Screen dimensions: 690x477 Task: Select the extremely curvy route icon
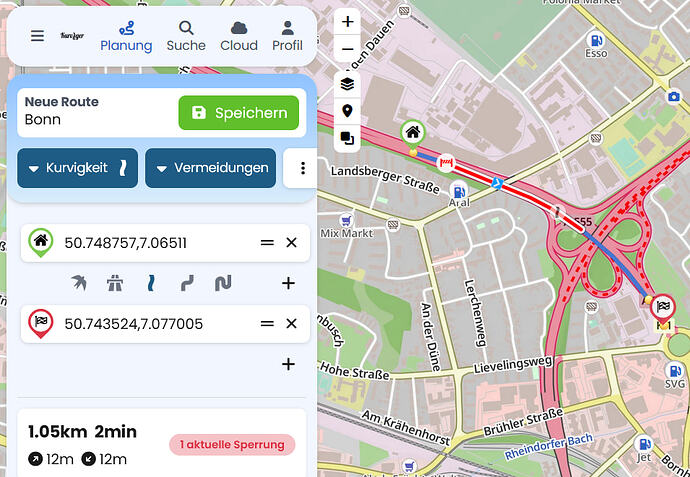tap(223, 283)
